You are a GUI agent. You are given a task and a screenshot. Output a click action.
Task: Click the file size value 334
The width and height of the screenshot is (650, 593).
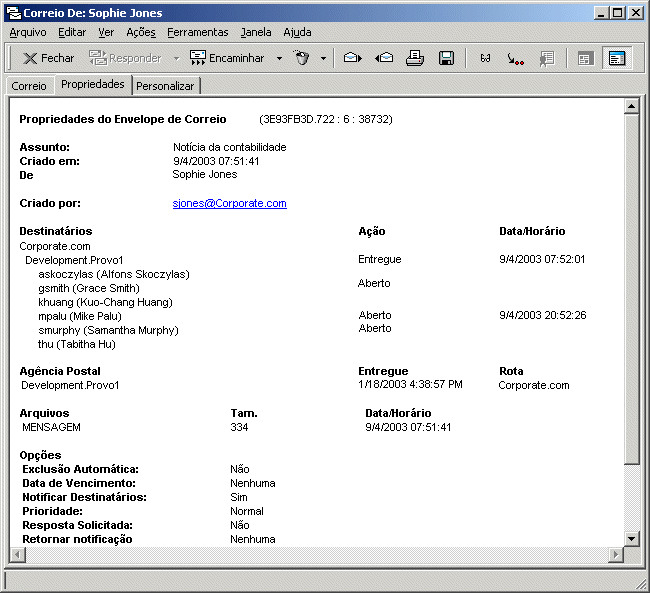click(x=239, y=427)
